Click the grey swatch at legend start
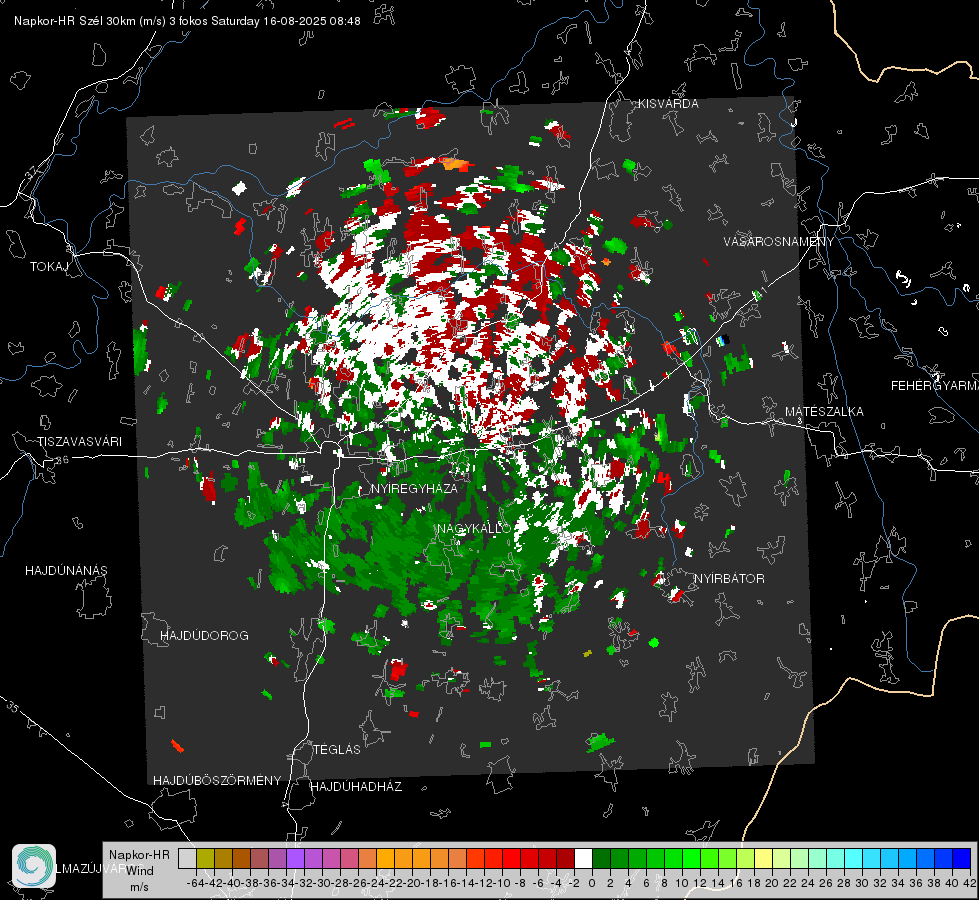The height and width of the screenshot is (900, 979). pyautogui.click(x=187, y=859)
